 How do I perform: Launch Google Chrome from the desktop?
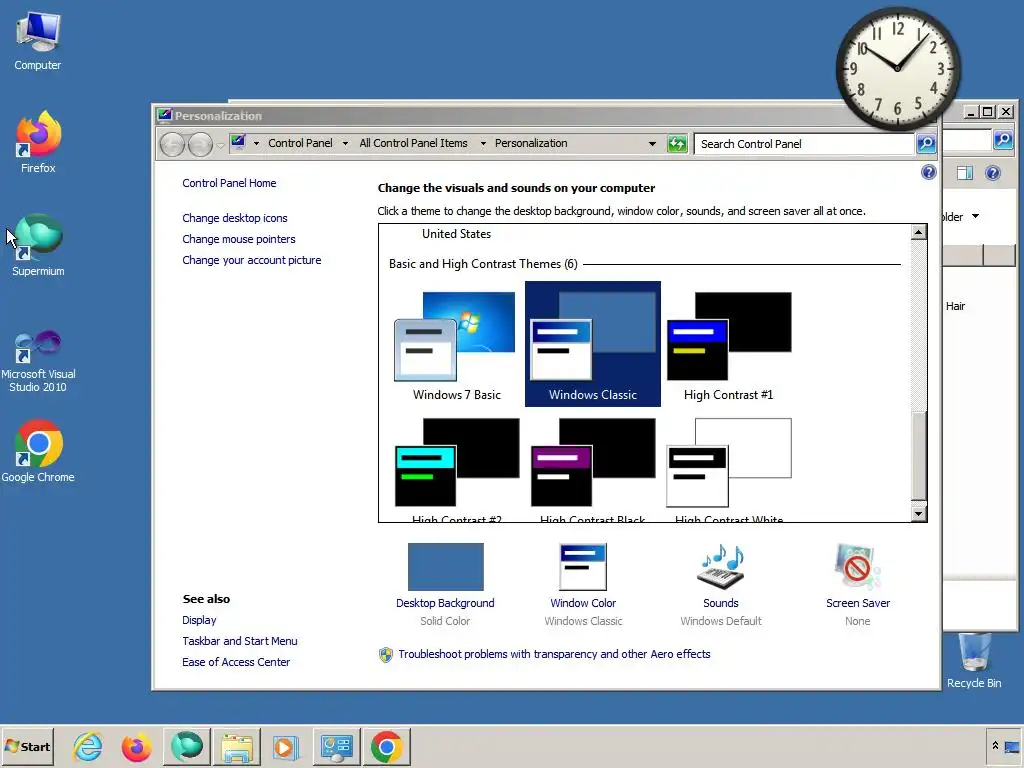point(38,452)
